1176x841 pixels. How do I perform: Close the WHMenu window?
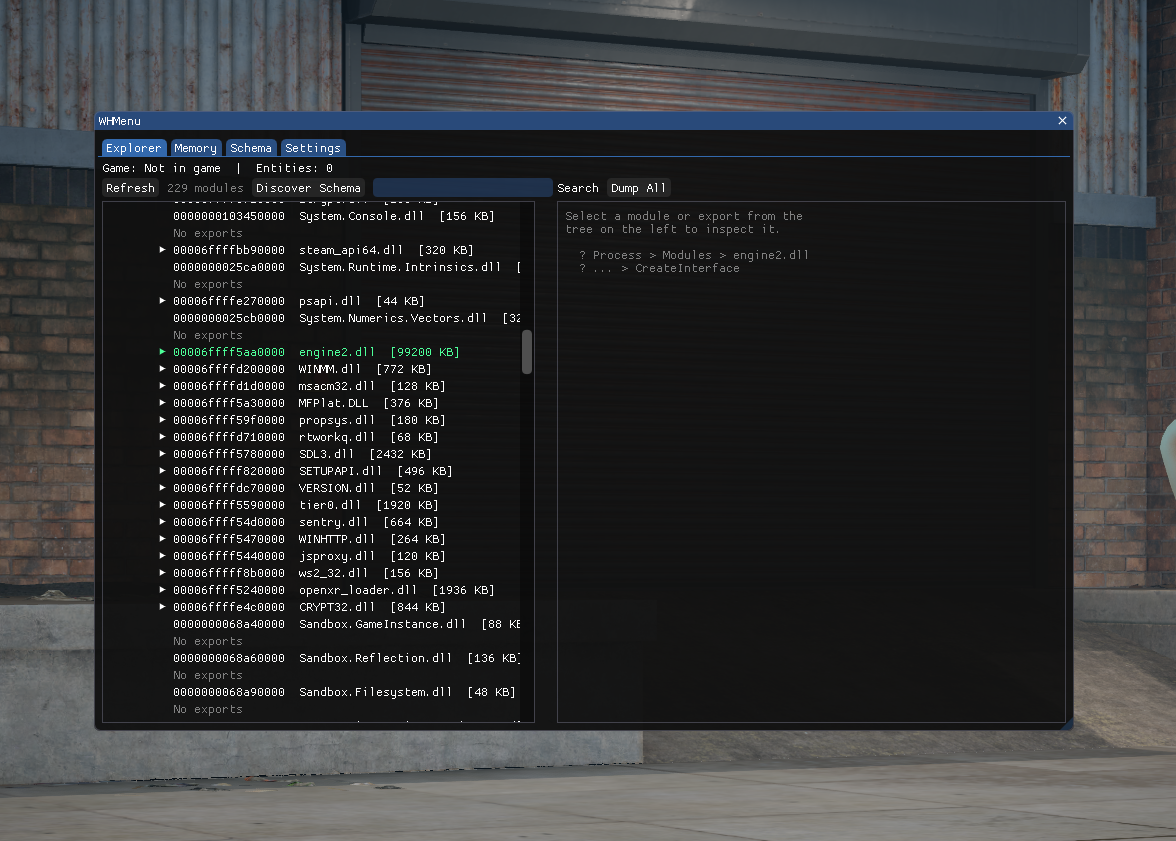pos(1062,121)
